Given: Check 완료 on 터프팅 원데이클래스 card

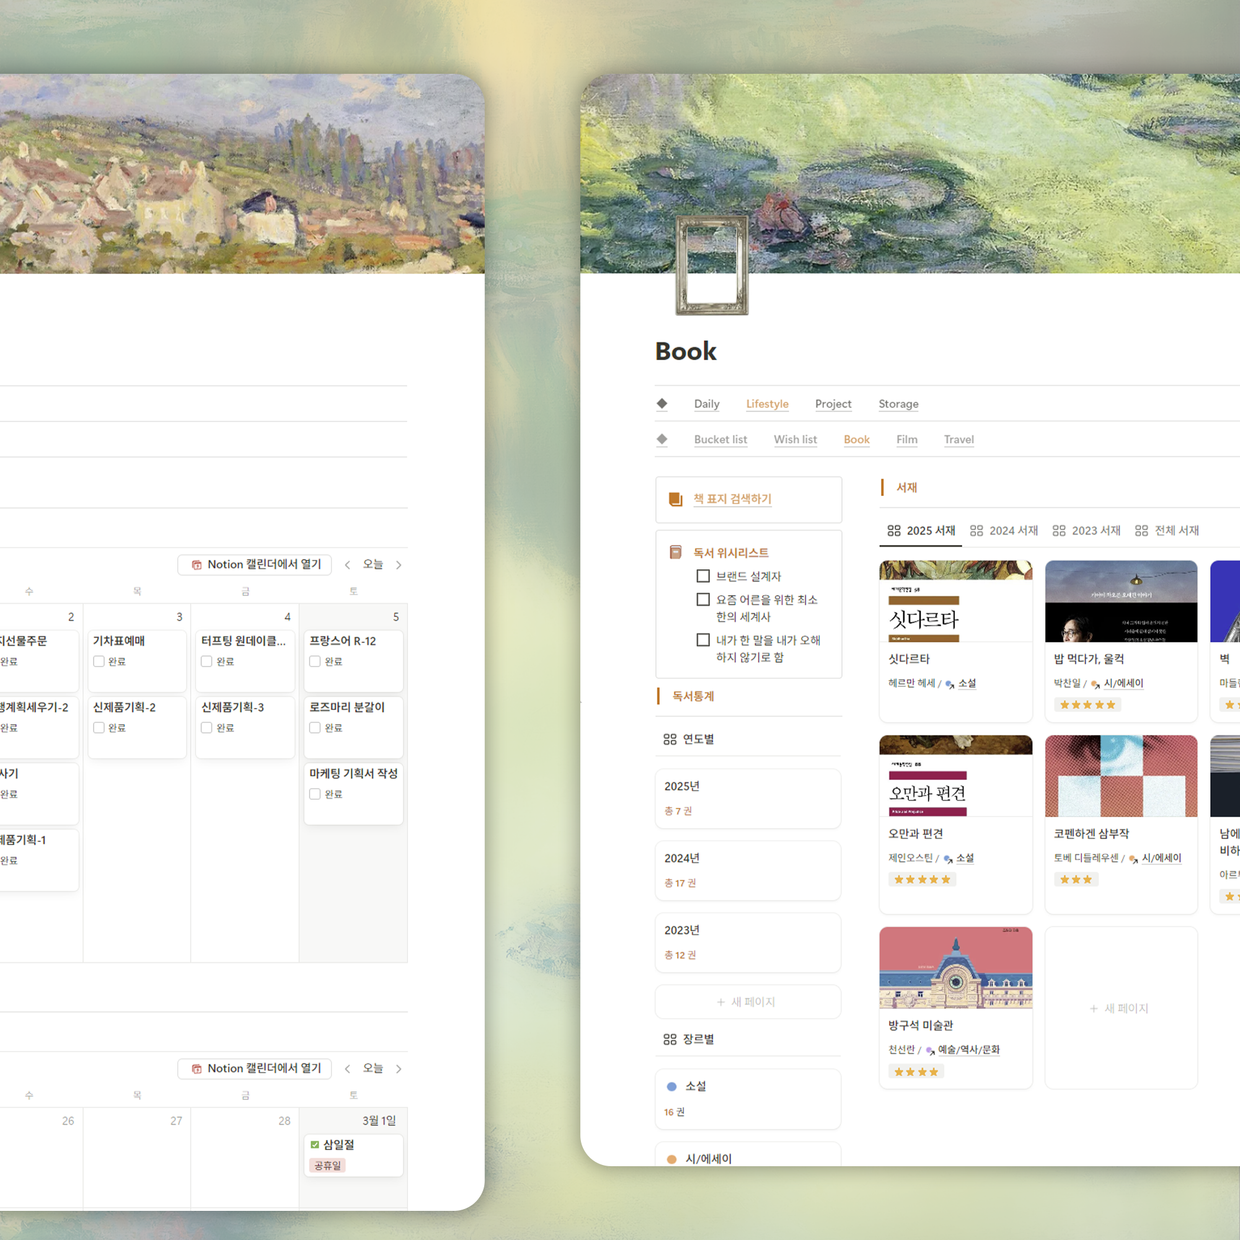Looking at the screenshot, I should pyautogui.click(x=207, y=662).
